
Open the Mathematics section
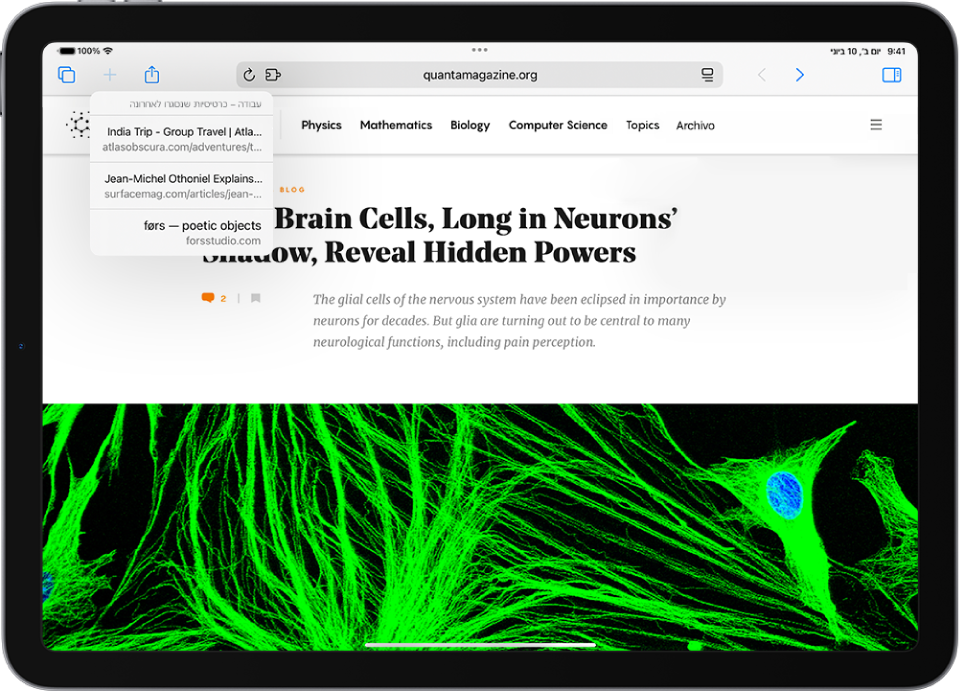[x=396, y=125]
